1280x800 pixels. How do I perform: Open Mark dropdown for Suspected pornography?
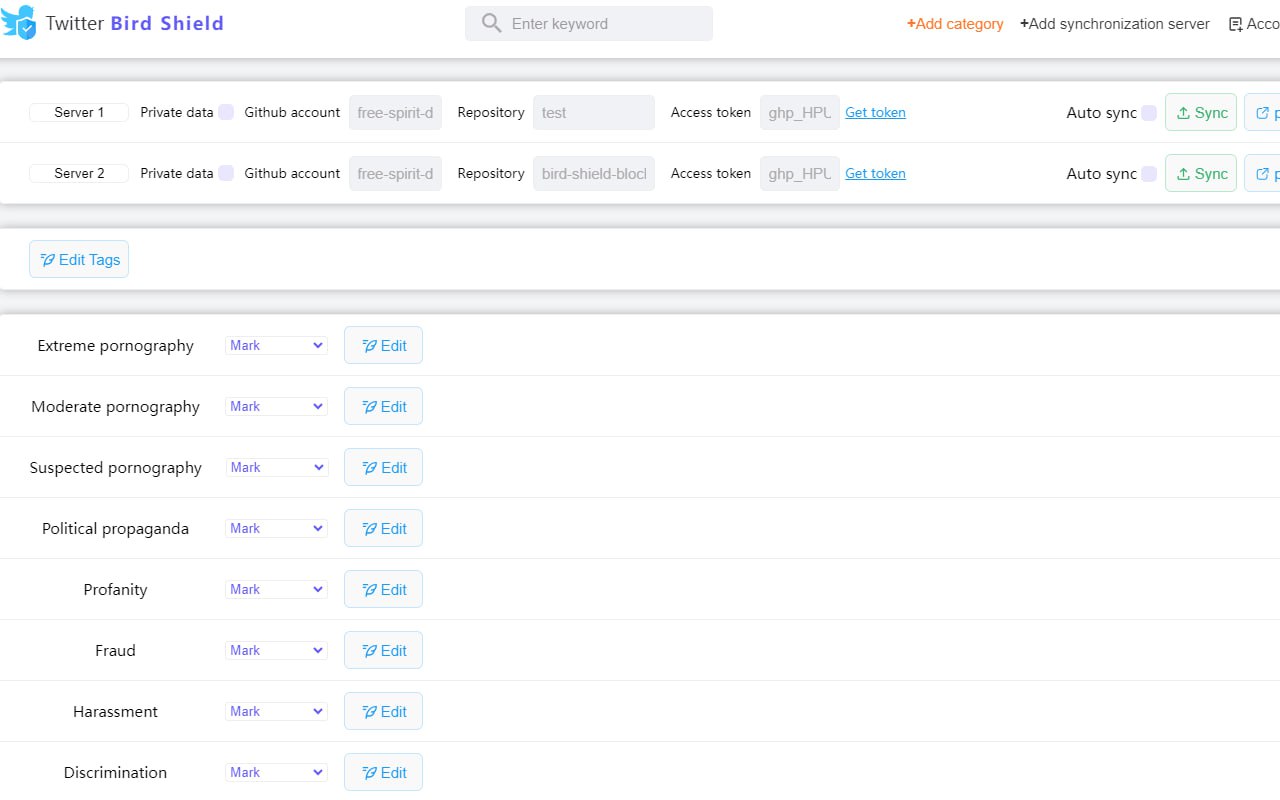[x=276, y=467]
